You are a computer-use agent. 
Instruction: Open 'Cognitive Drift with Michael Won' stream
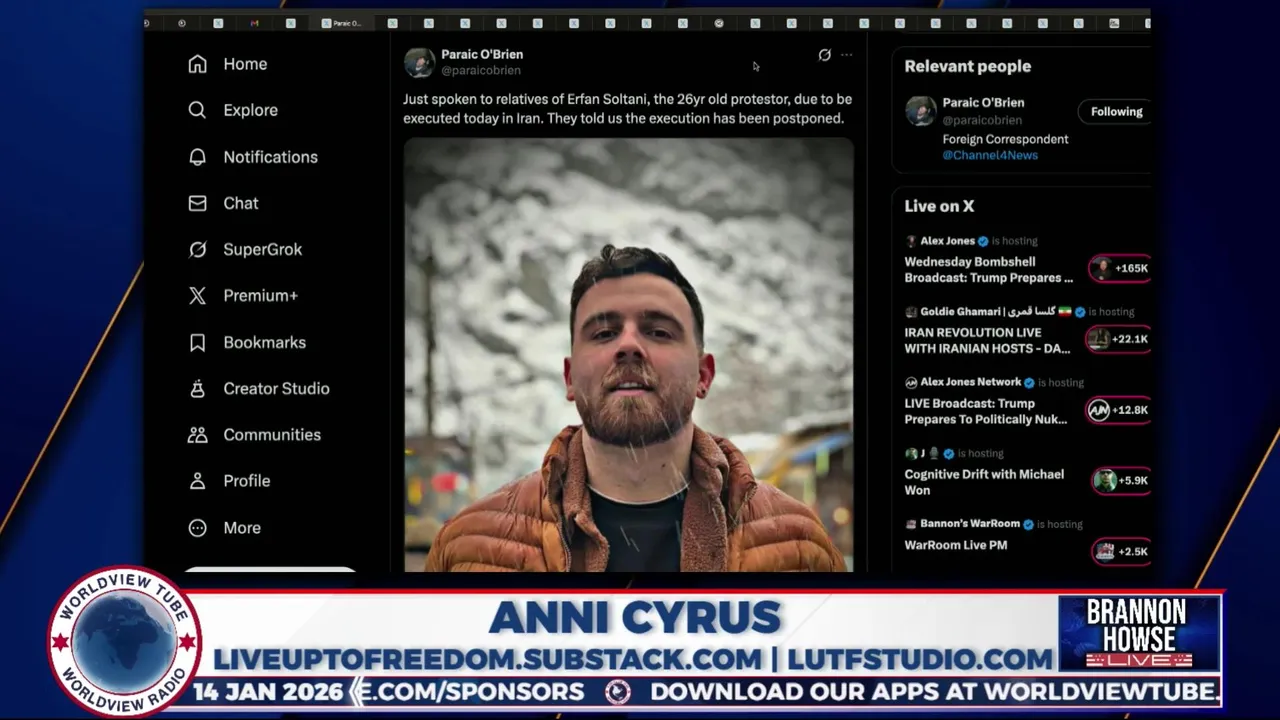tap(984, 483)
